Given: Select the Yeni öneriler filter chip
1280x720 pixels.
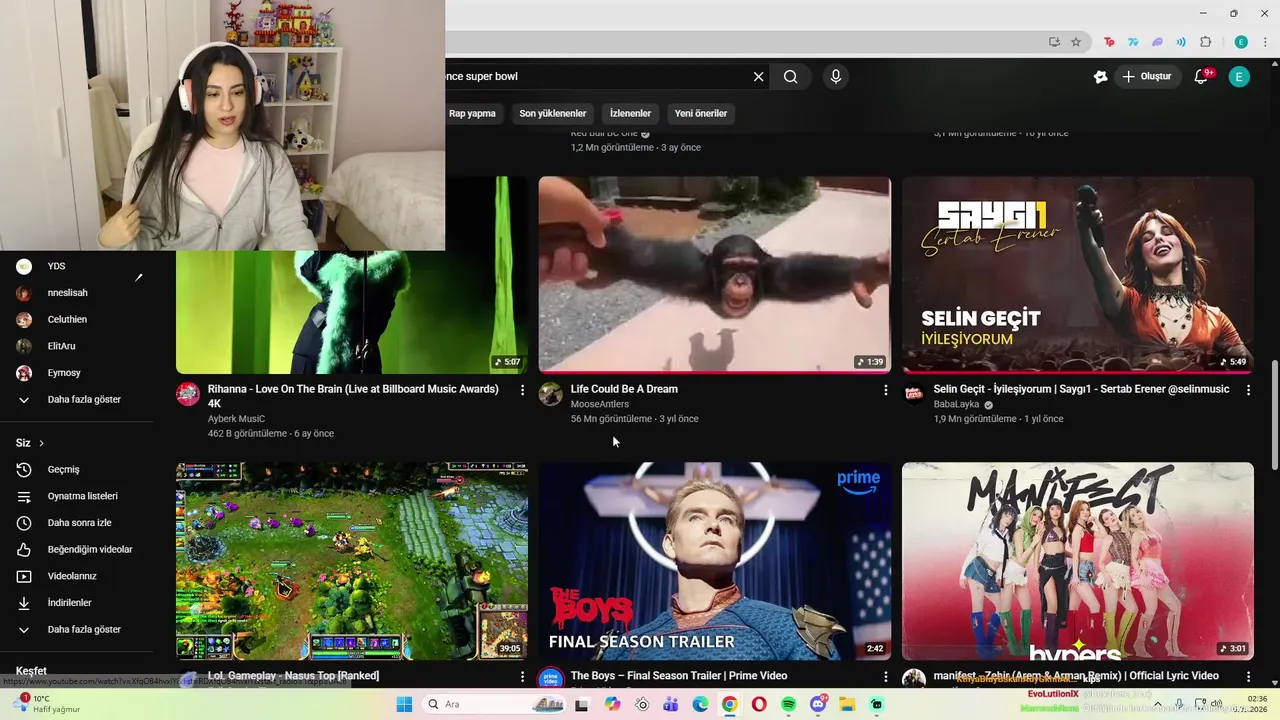Looking at the screenshot, I should pos(701,113).
